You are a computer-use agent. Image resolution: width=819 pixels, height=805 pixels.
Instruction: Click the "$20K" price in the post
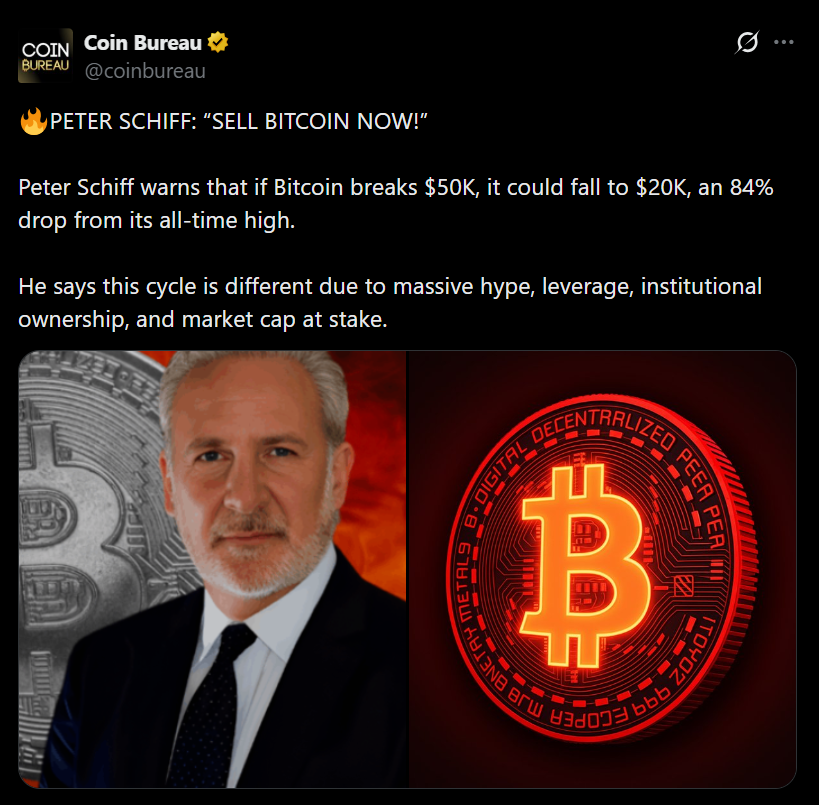[663, 188]
